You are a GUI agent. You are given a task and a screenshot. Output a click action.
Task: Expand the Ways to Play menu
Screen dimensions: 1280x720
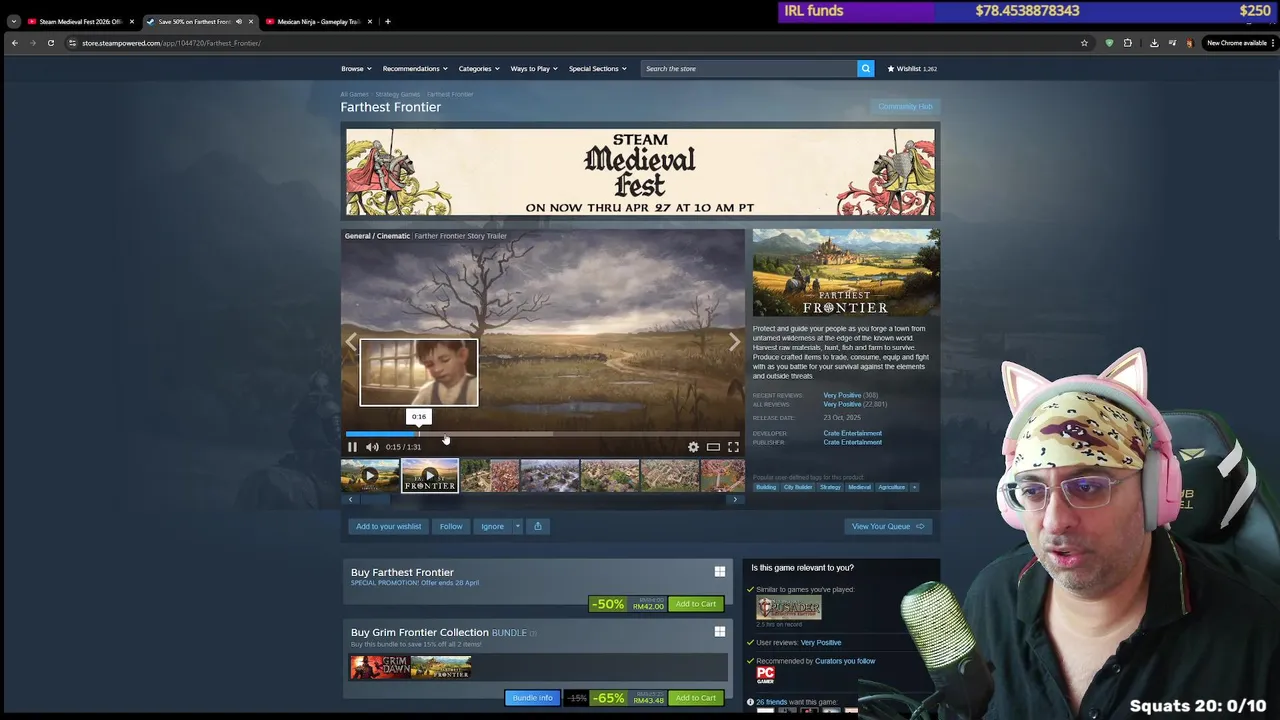(534, 69)
